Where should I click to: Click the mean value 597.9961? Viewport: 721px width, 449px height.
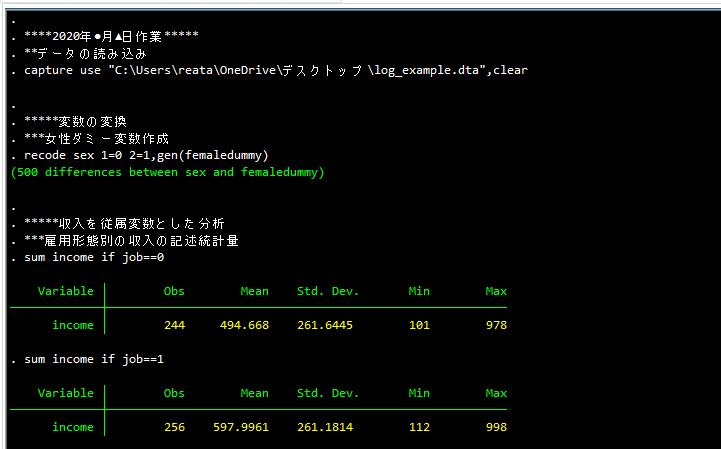pyautogui.click(x=241, y=427)
